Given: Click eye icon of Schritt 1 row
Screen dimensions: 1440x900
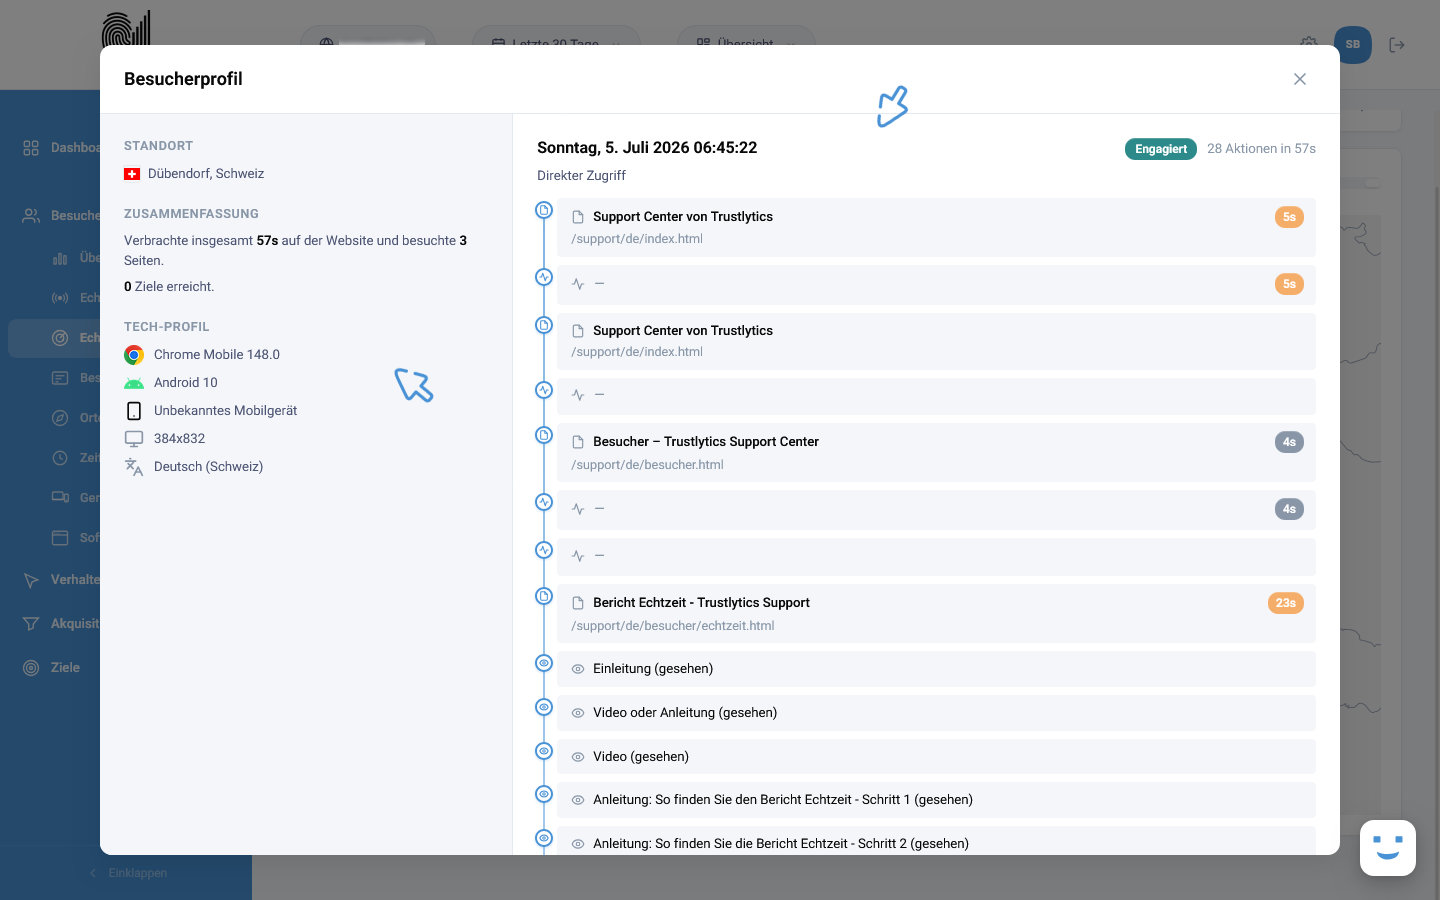Looking at the screenshot, I should 578,800.
